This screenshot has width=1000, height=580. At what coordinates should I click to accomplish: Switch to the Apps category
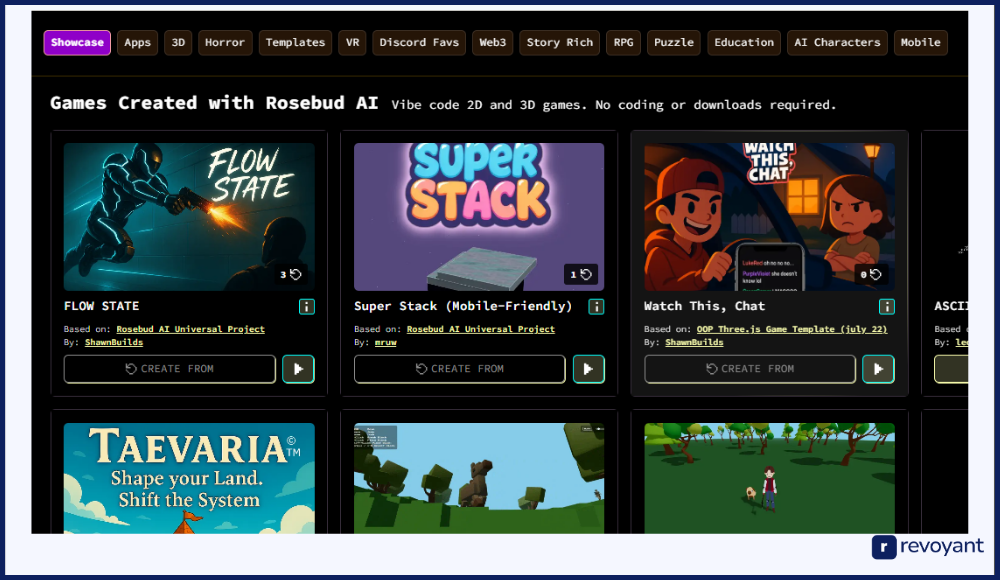coord(138,43)
